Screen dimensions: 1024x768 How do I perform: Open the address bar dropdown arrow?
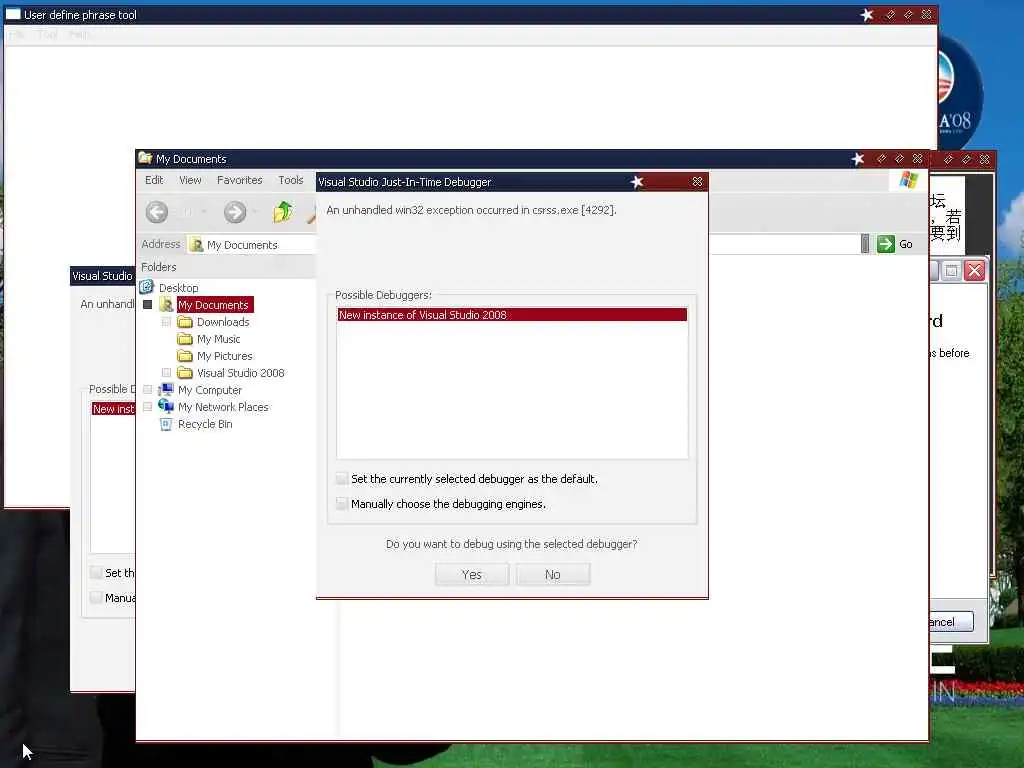865,244
